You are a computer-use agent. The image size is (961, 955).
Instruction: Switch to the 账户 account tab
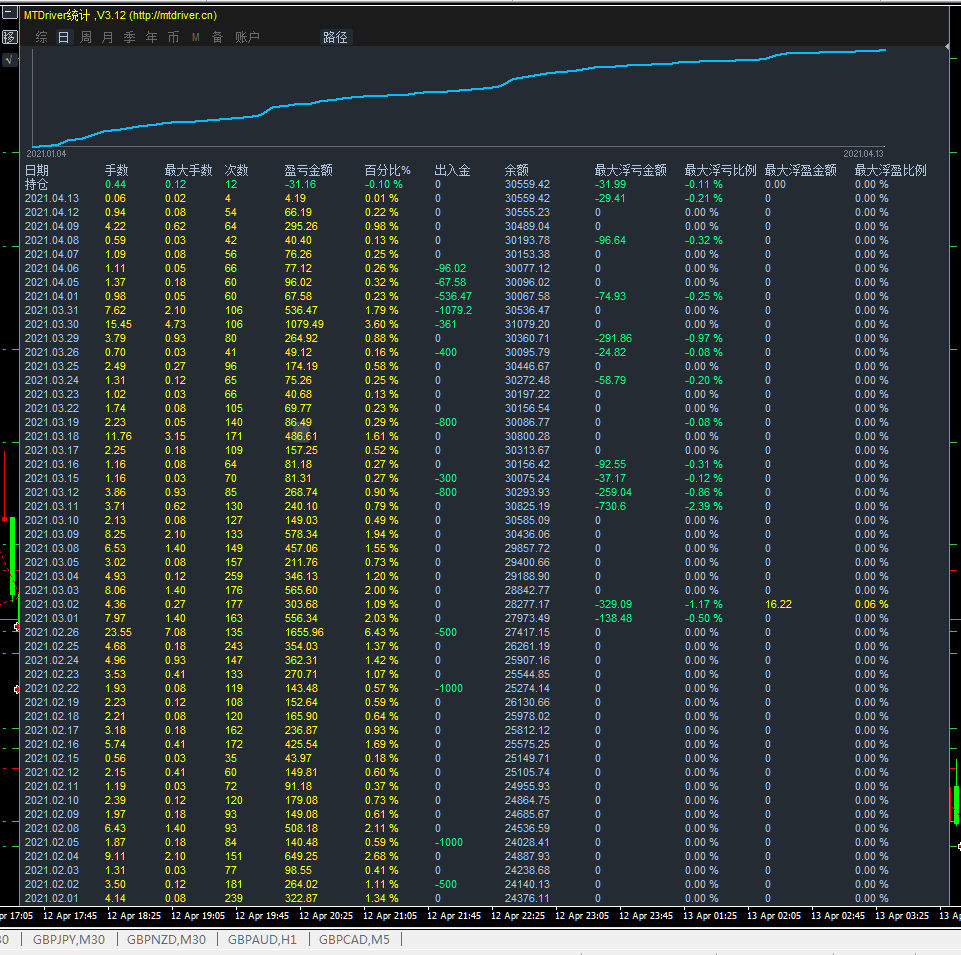coord(247,37)
